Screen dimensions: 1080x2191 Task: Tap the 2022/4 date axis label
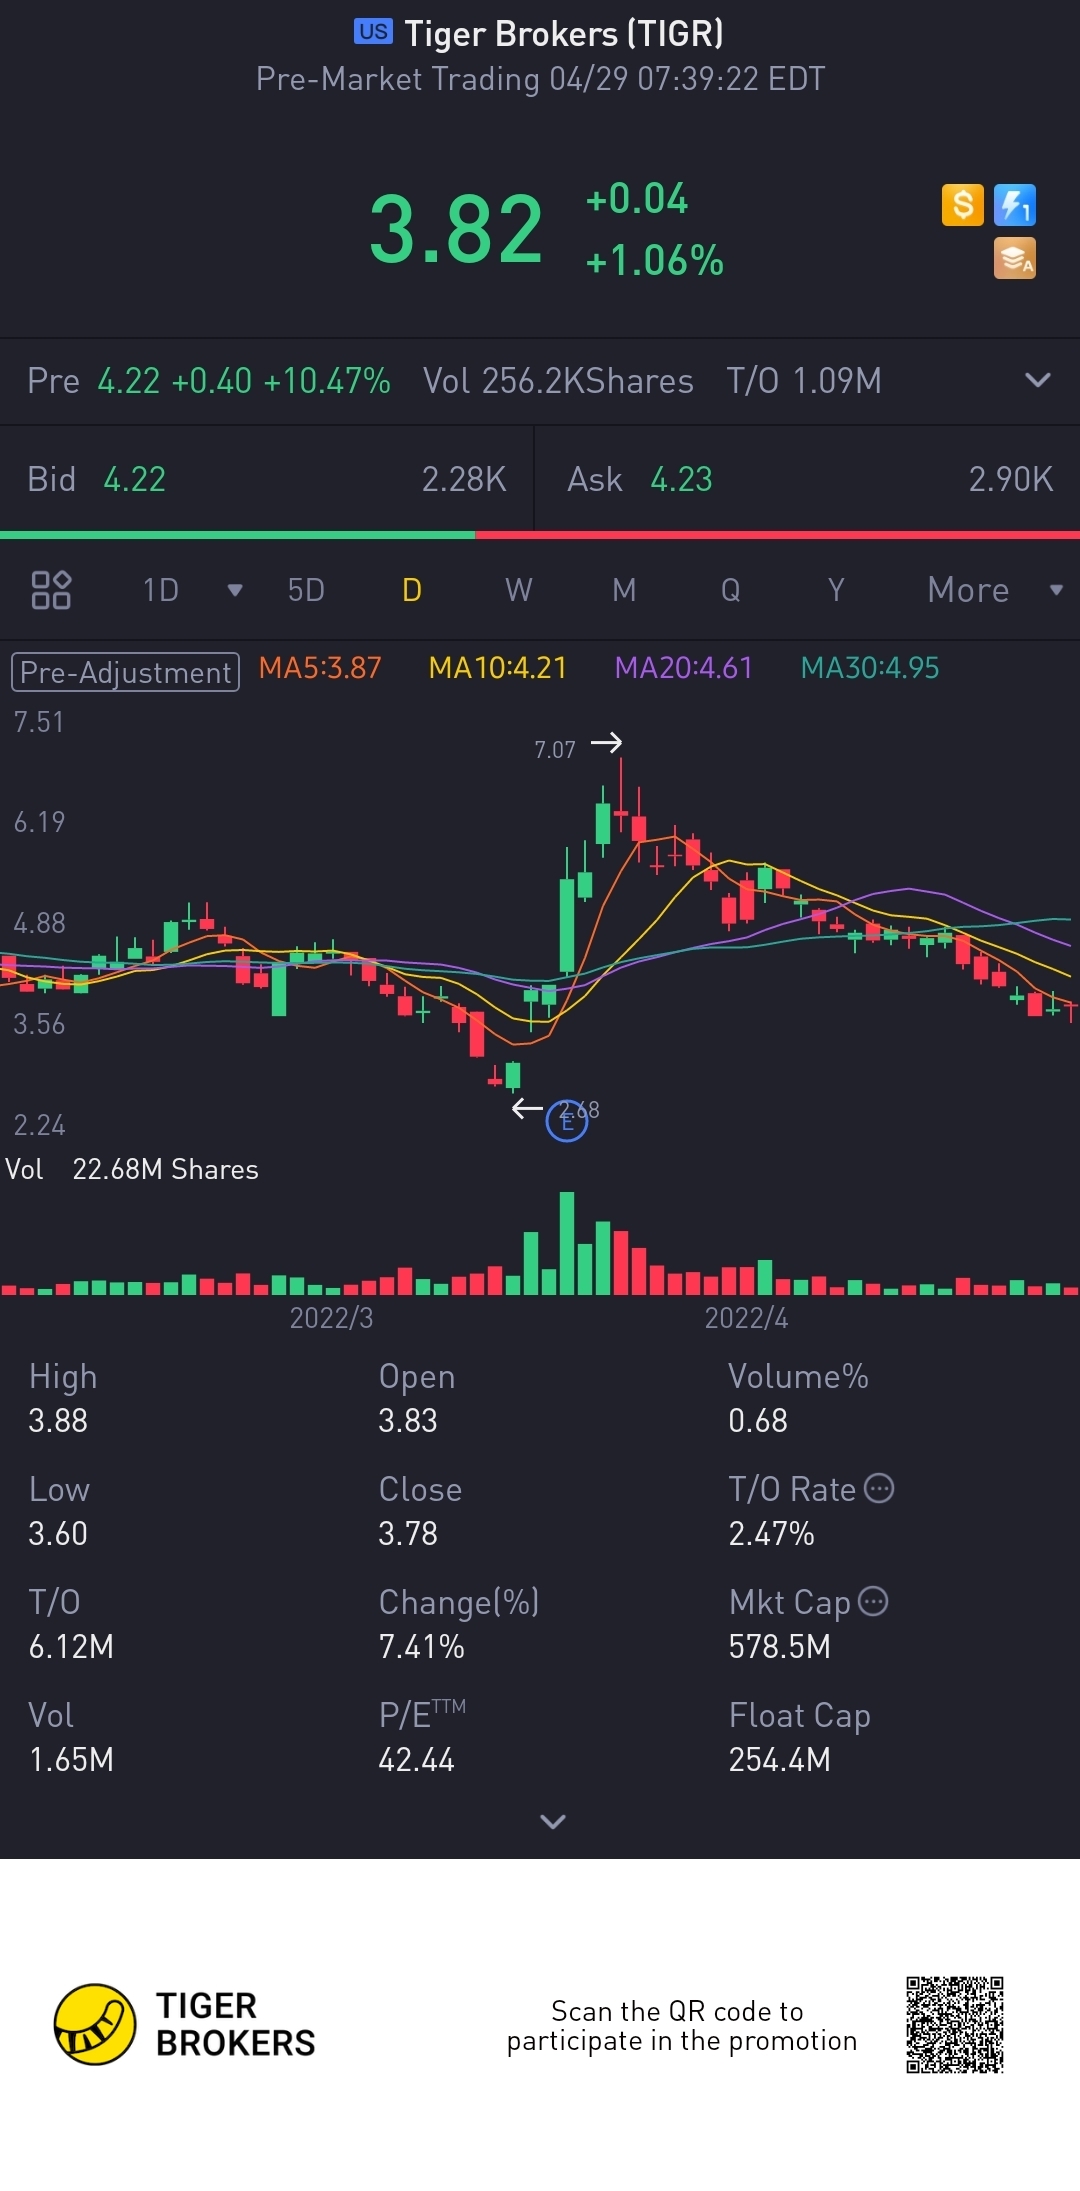click(x=746, y=1318)
